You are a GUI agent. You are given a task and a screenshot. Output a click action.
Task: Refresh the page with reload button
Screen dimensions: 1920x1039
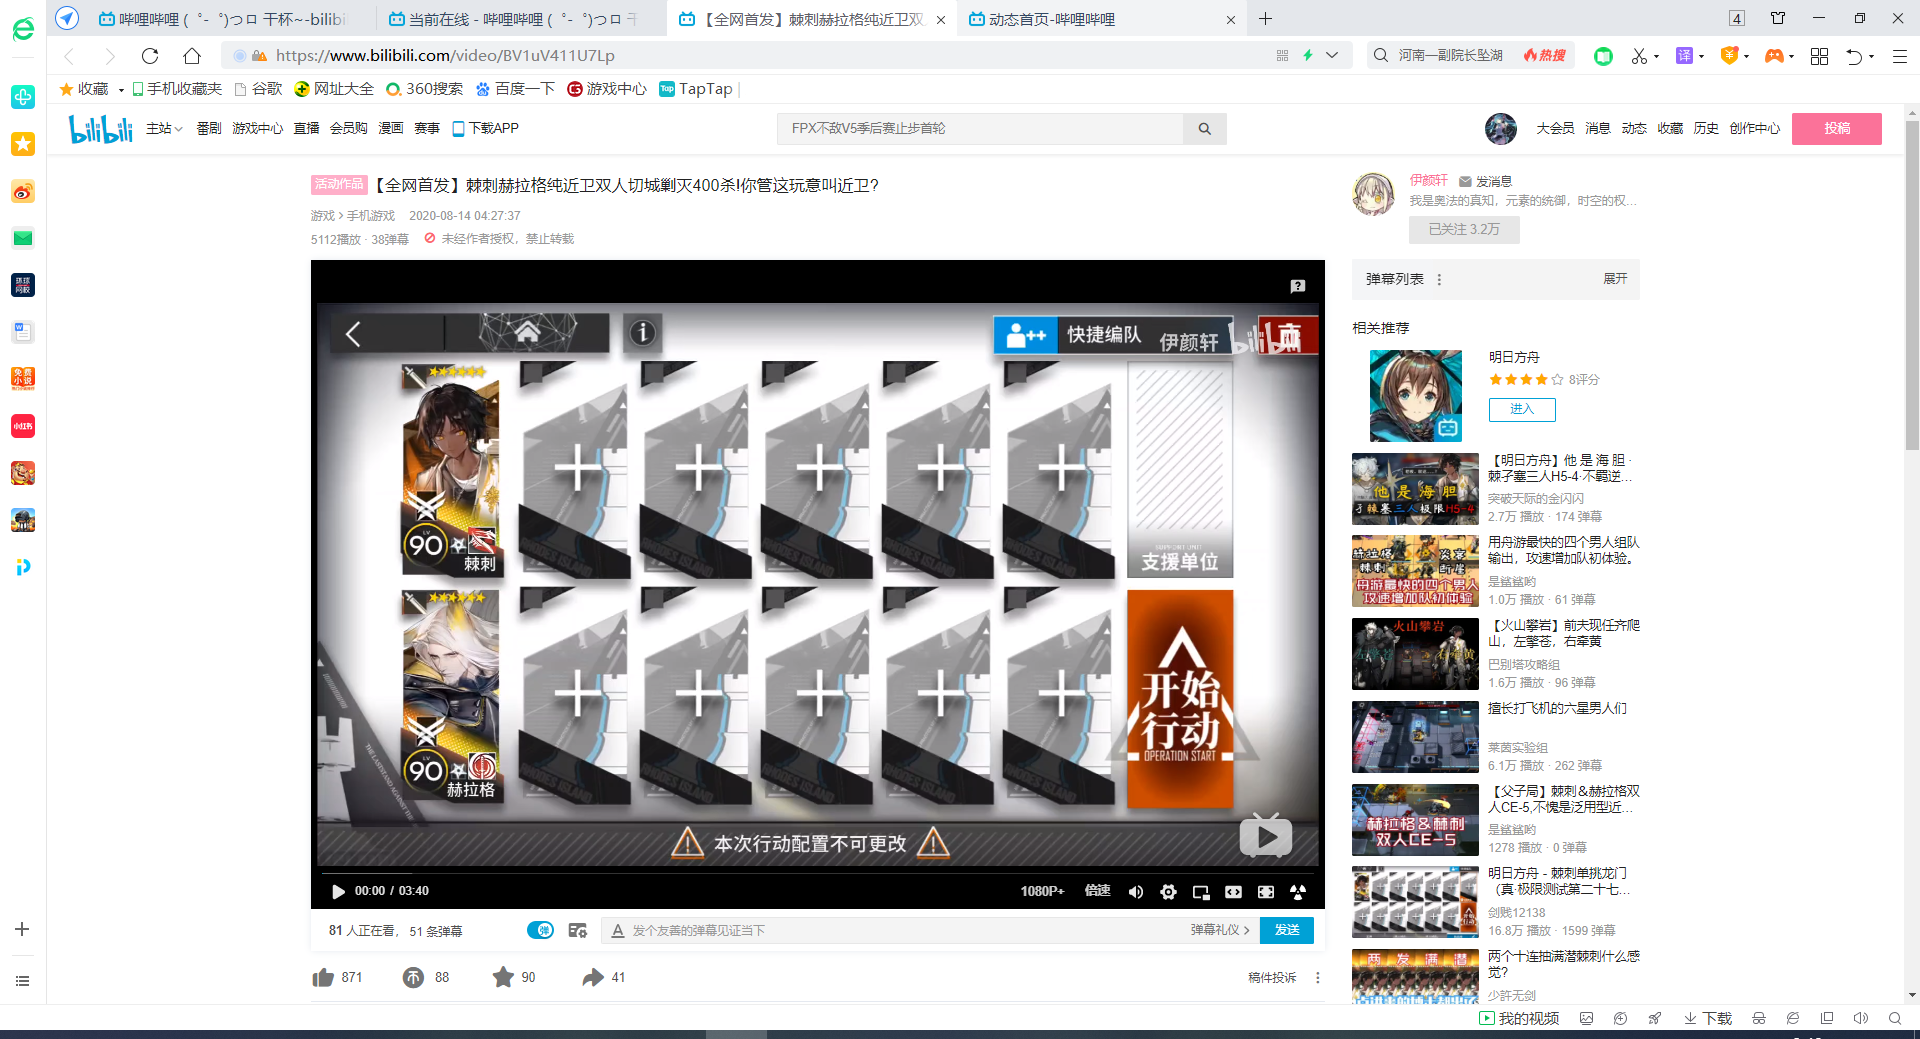[x=150, y=56]
